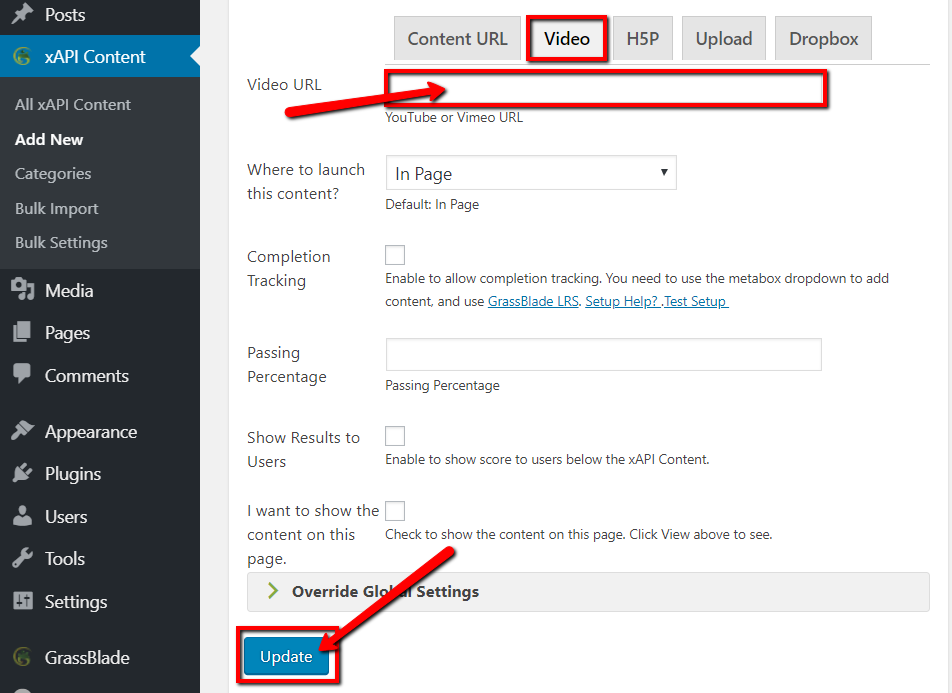Viewport: 952px width, 693px height.
Task: Open Comments via the speech bubble icon
Action: pos(22,375)
